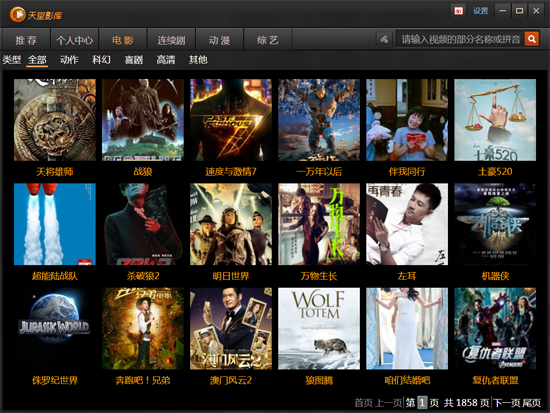The image size is (550, 413).
Task: Open the 左耳 poster
Action: tap(407, 224)
